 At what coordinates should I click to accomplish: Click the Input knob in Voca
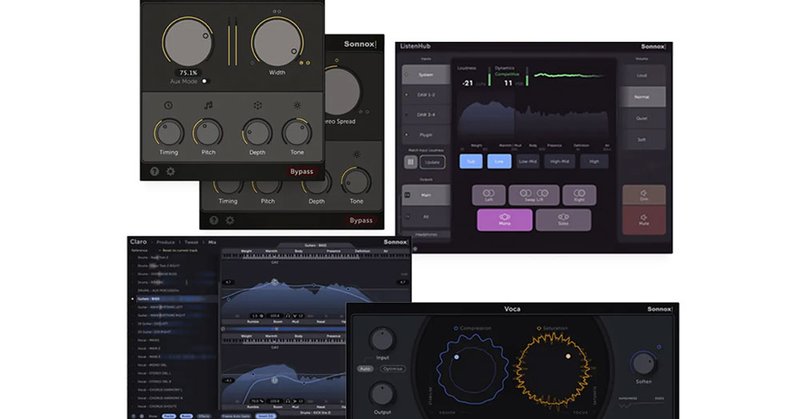(x=382, y=339)
